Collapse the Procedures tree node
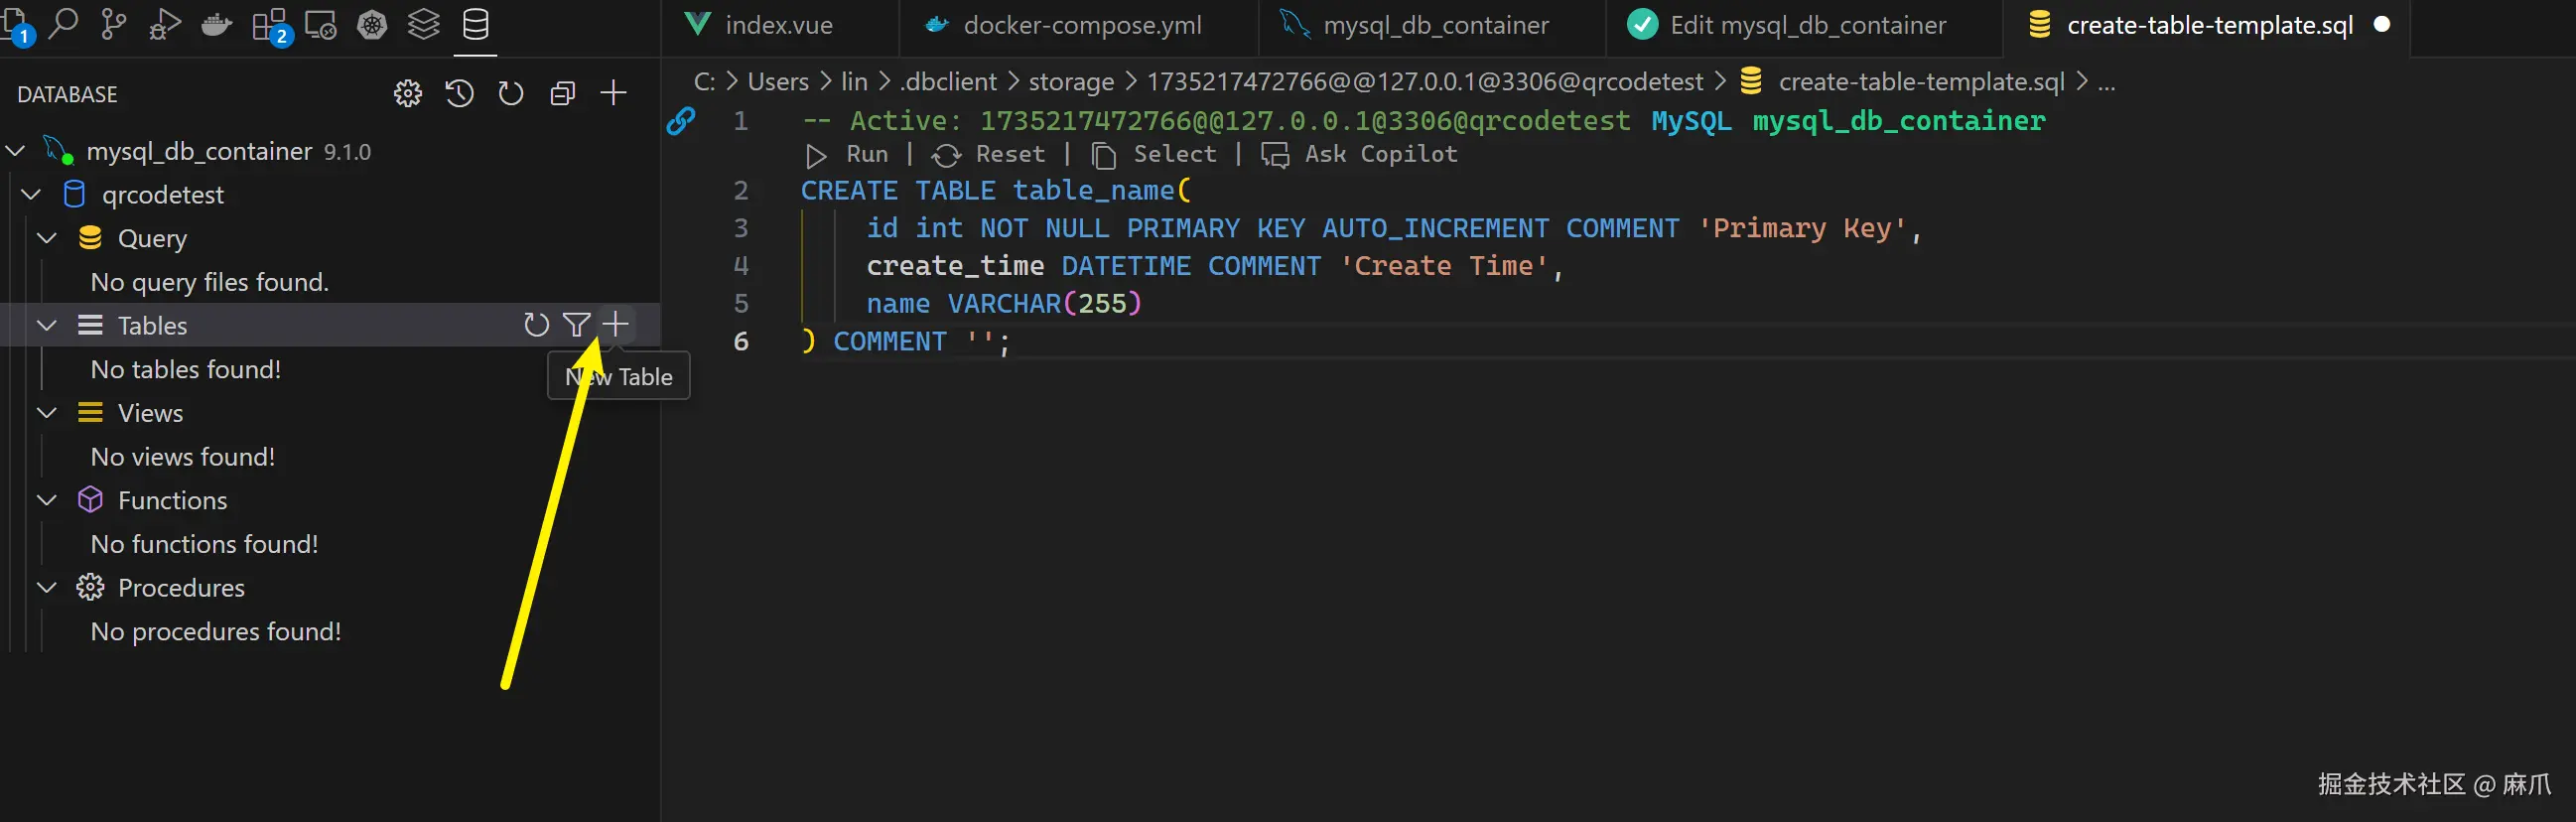 (47, 588)
